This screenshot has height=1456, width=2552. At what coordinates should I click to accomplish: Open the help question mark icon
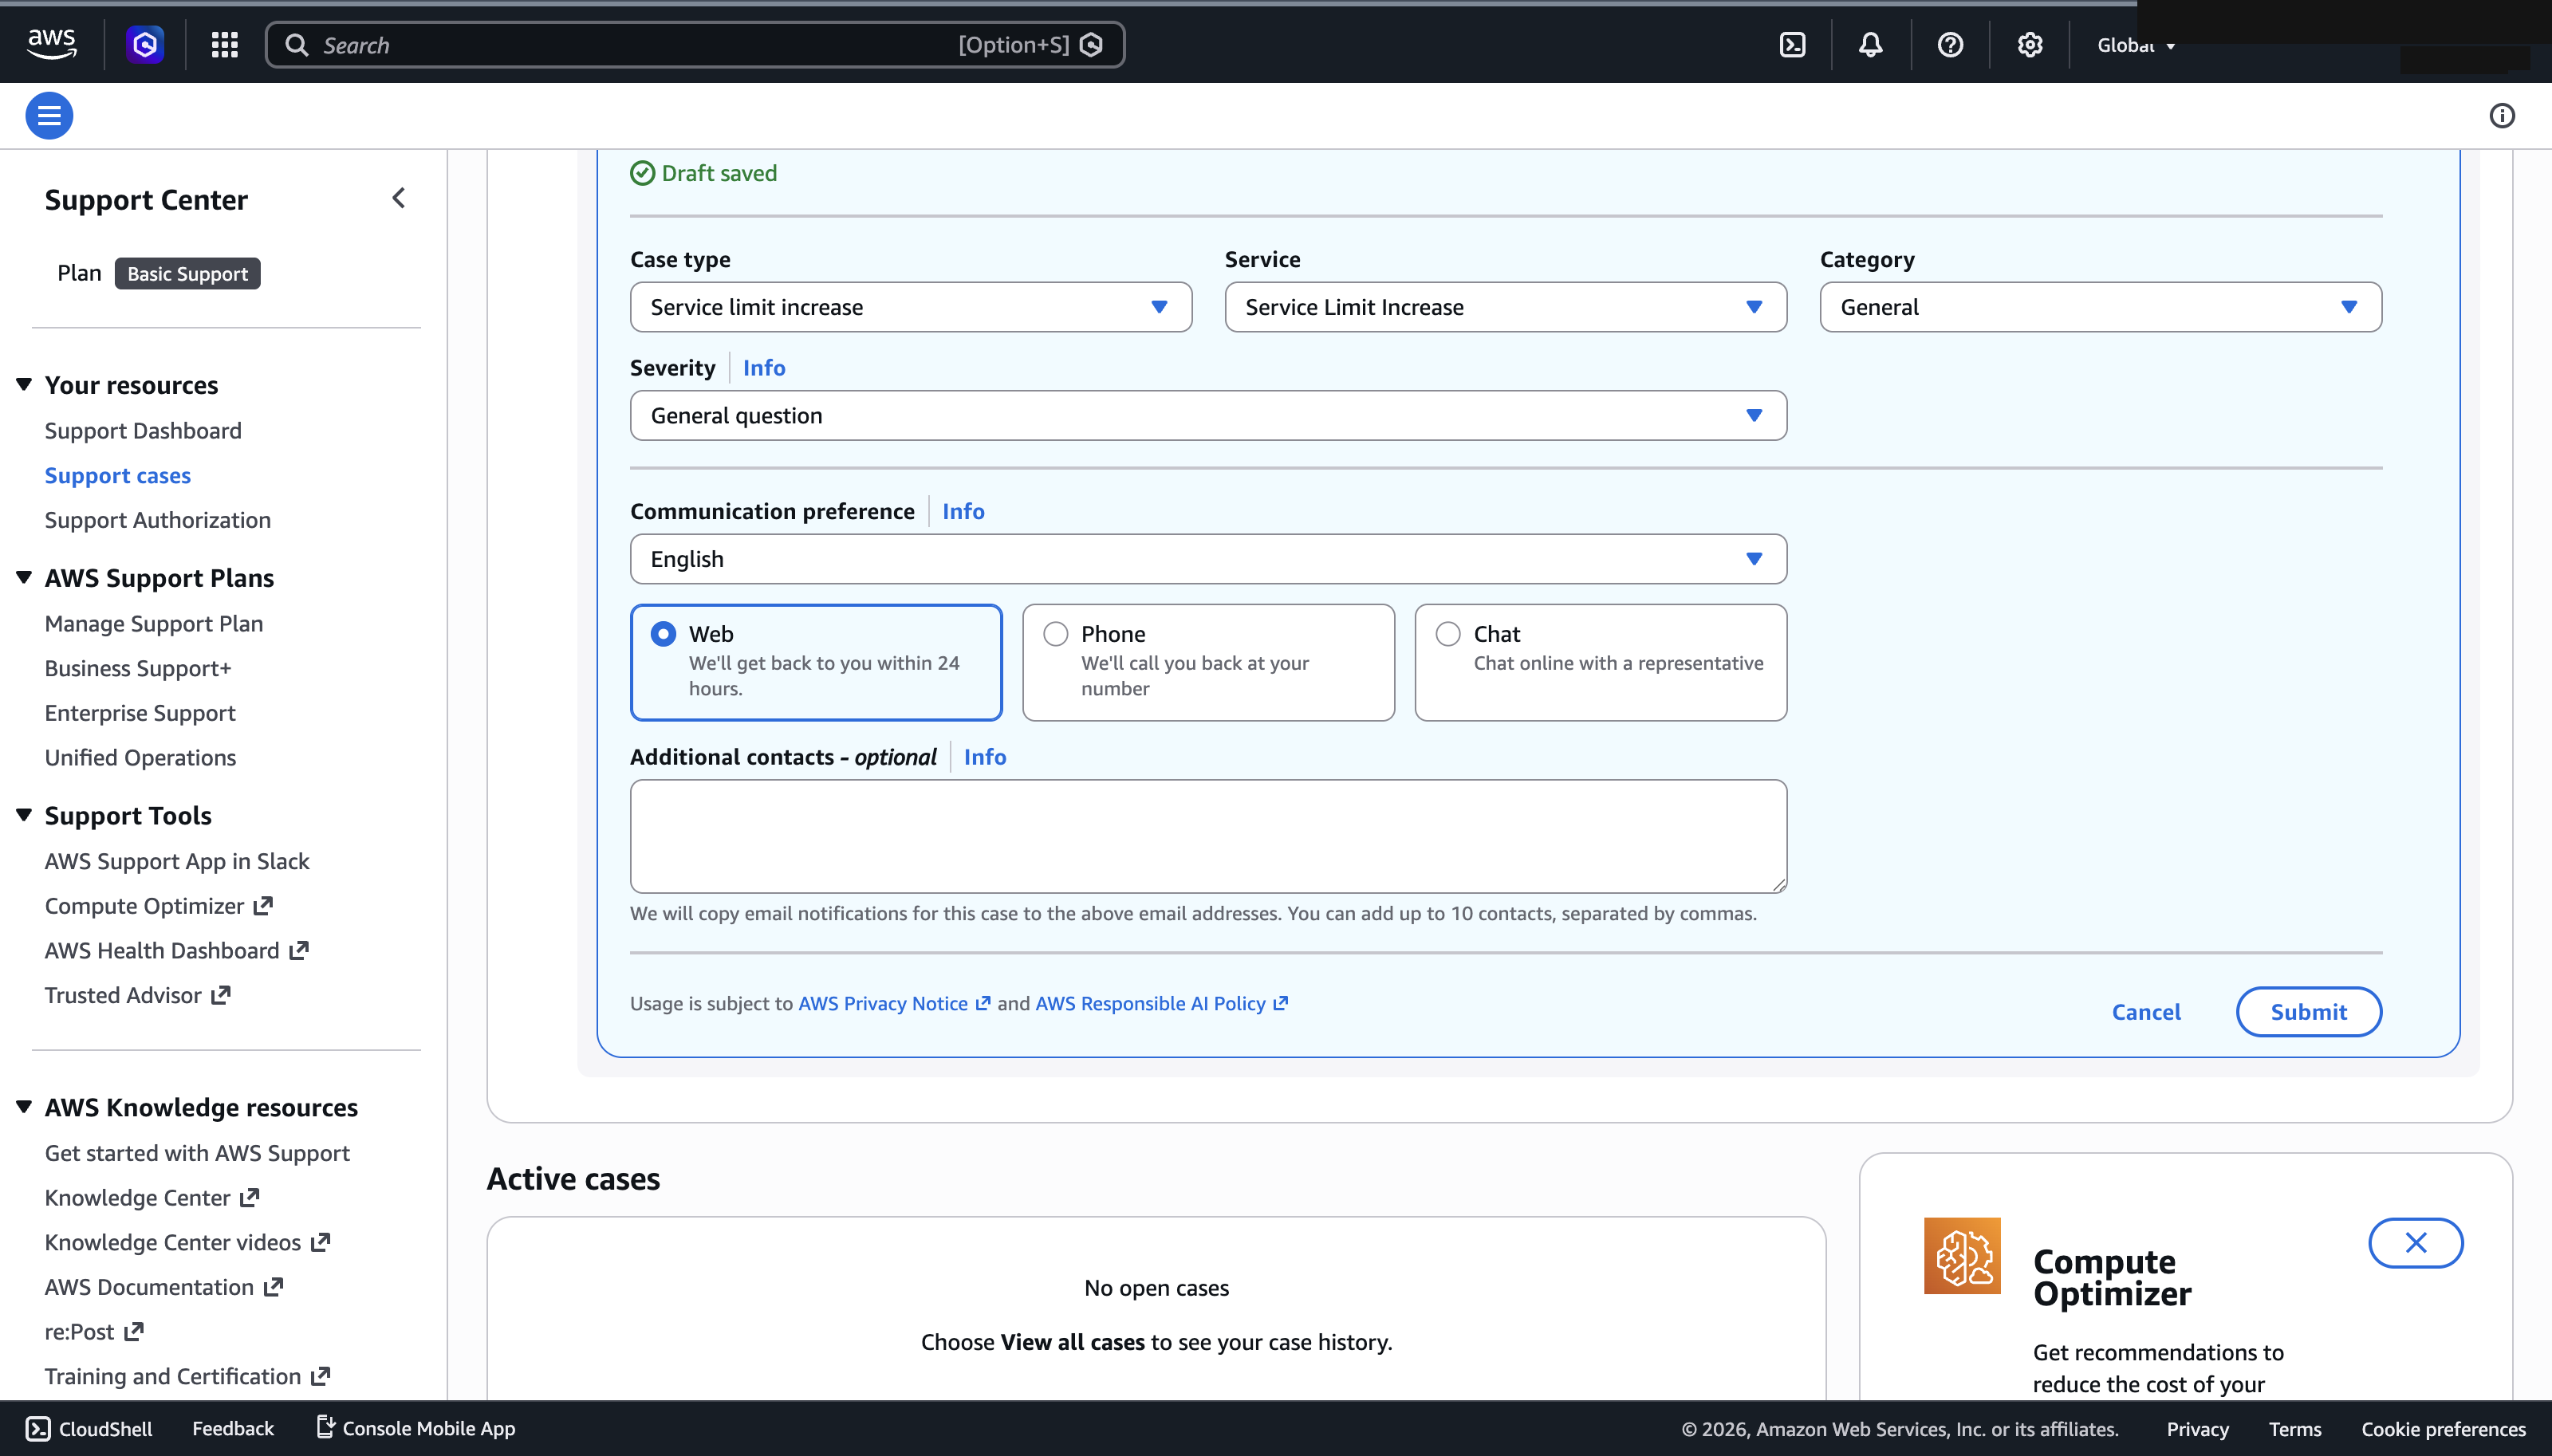(x=1950, y=44)
